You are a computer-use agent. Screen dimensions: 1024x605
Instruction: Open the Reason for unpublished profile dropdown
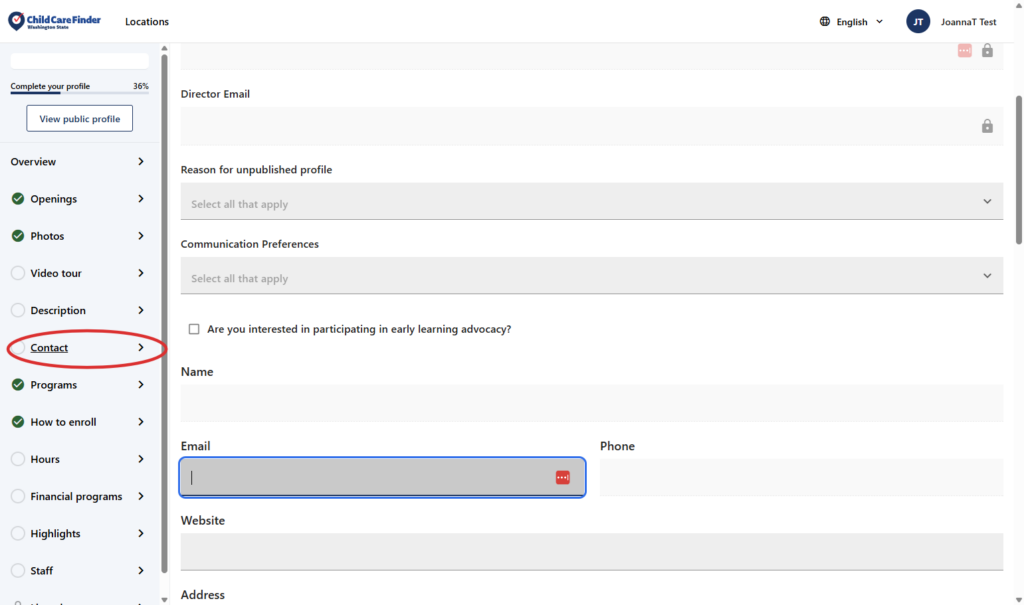[591, 202]
